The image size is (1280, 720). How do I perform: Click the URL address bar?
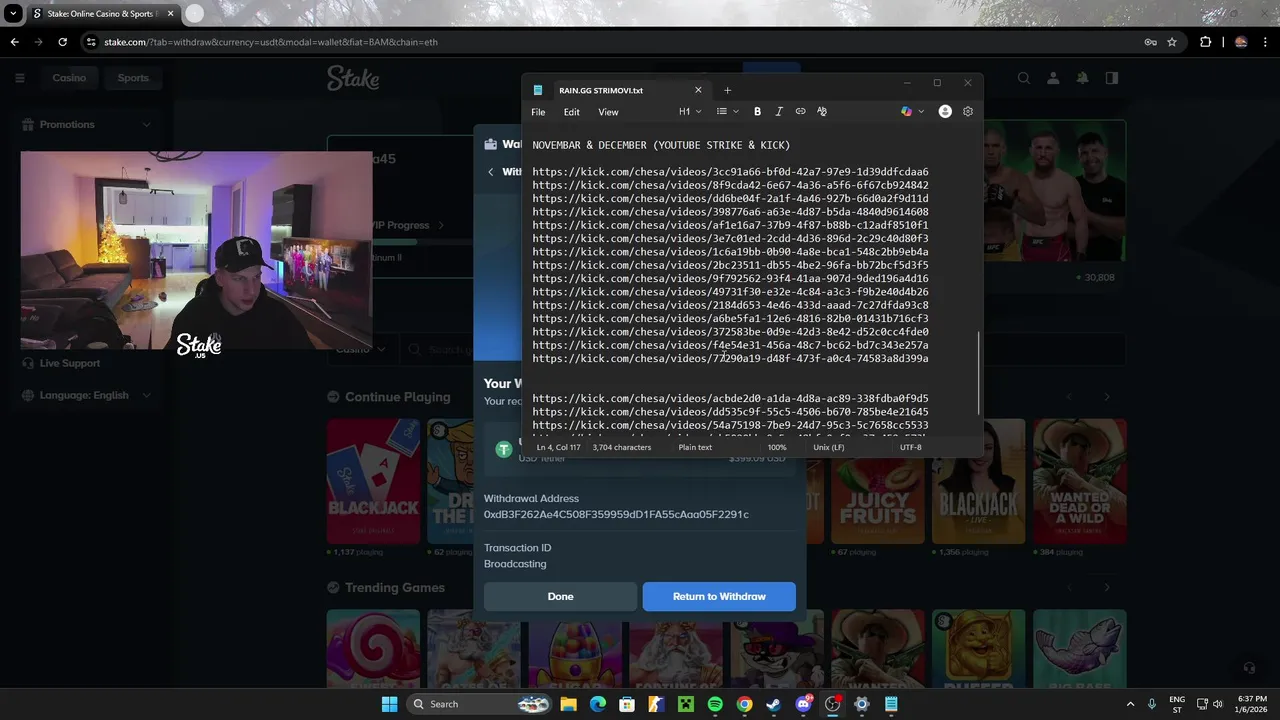(x=620, y=42)
